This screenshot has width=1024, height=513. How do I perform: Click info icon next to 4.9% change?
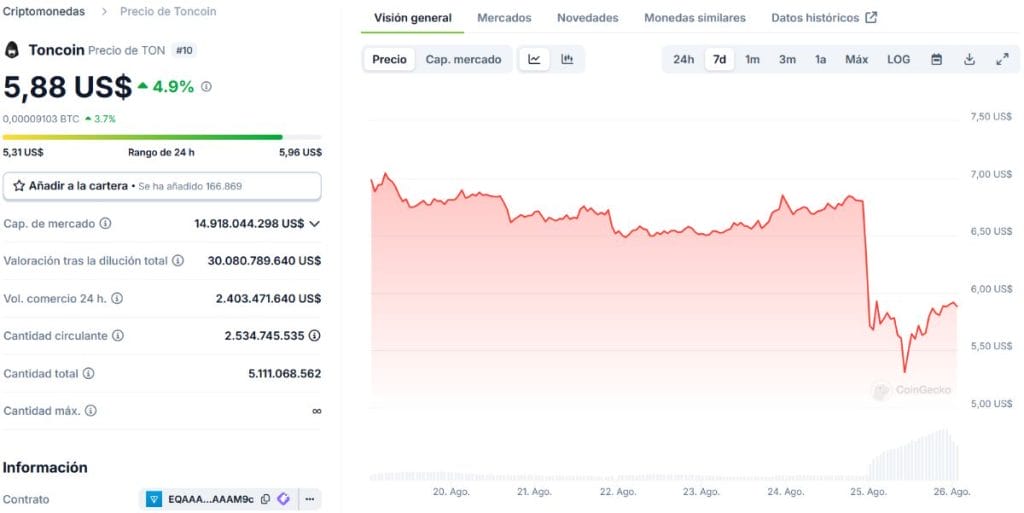pyautogui.click(x=206, y=86)
